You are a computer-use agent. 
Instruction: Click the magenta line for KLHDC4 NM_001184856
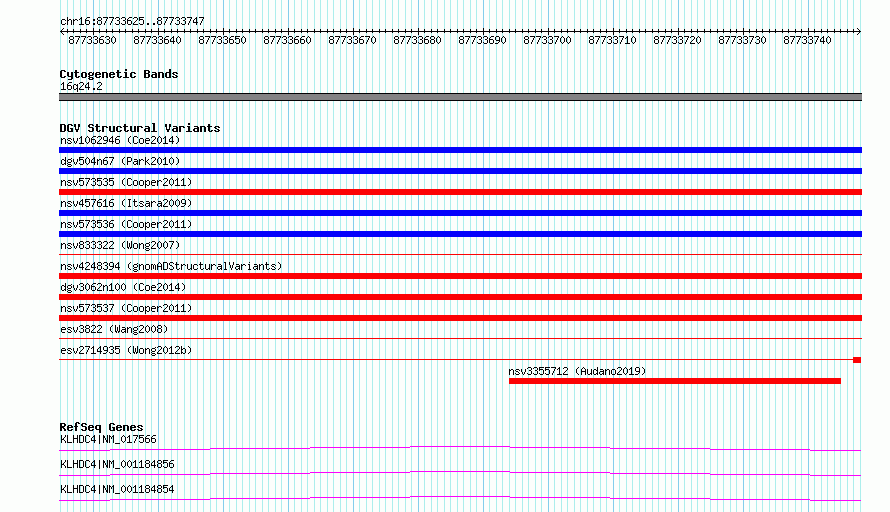point(460,473)
